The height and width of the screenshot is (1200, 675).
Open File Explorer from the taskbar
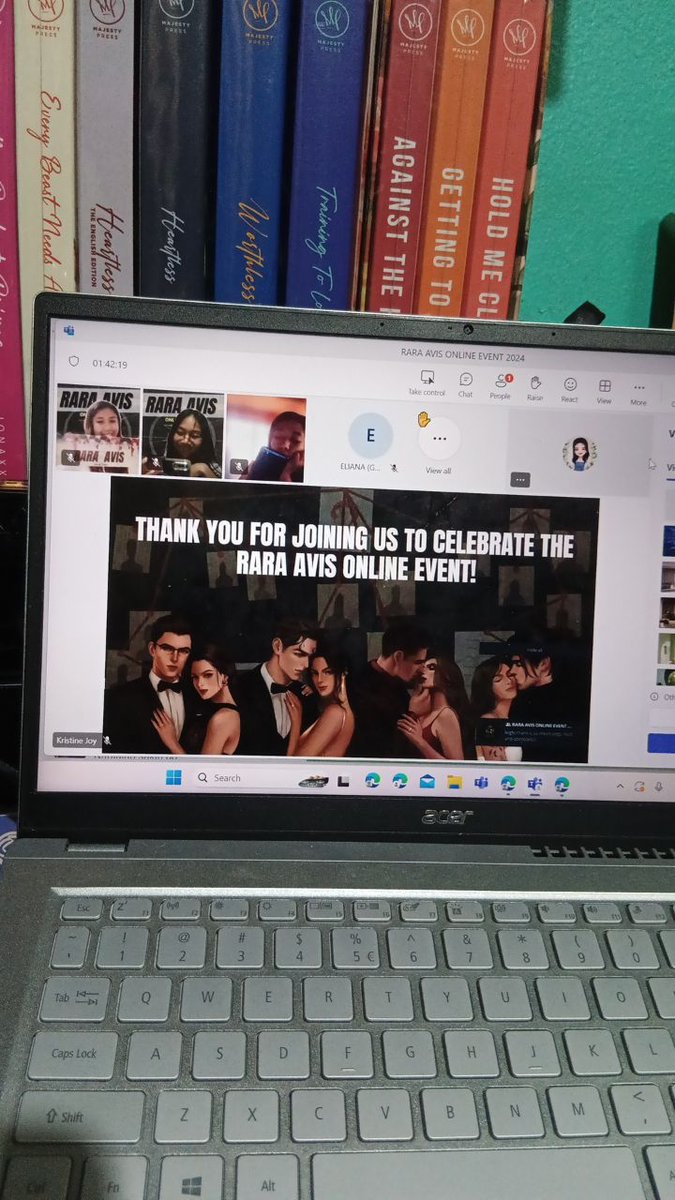point(454,782)
